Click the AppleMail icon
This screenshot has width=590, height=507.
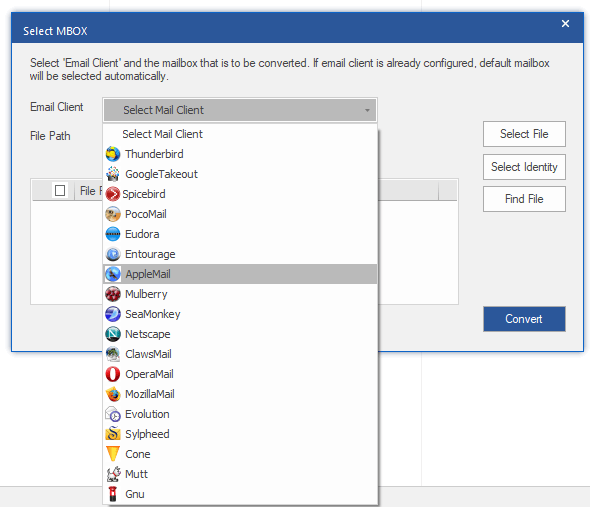[x=113, y=274]
